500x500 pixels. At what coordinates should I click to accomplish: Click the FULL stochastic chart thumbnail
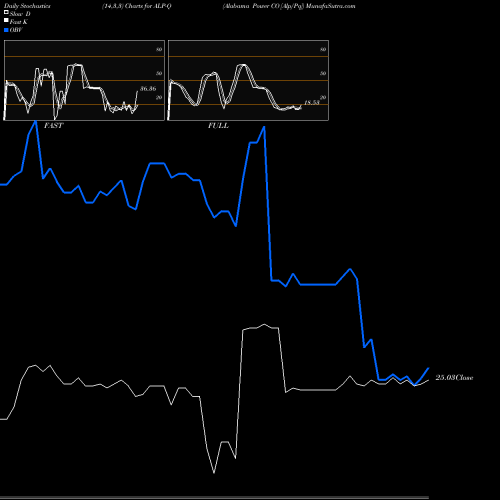tap(248, 80)
